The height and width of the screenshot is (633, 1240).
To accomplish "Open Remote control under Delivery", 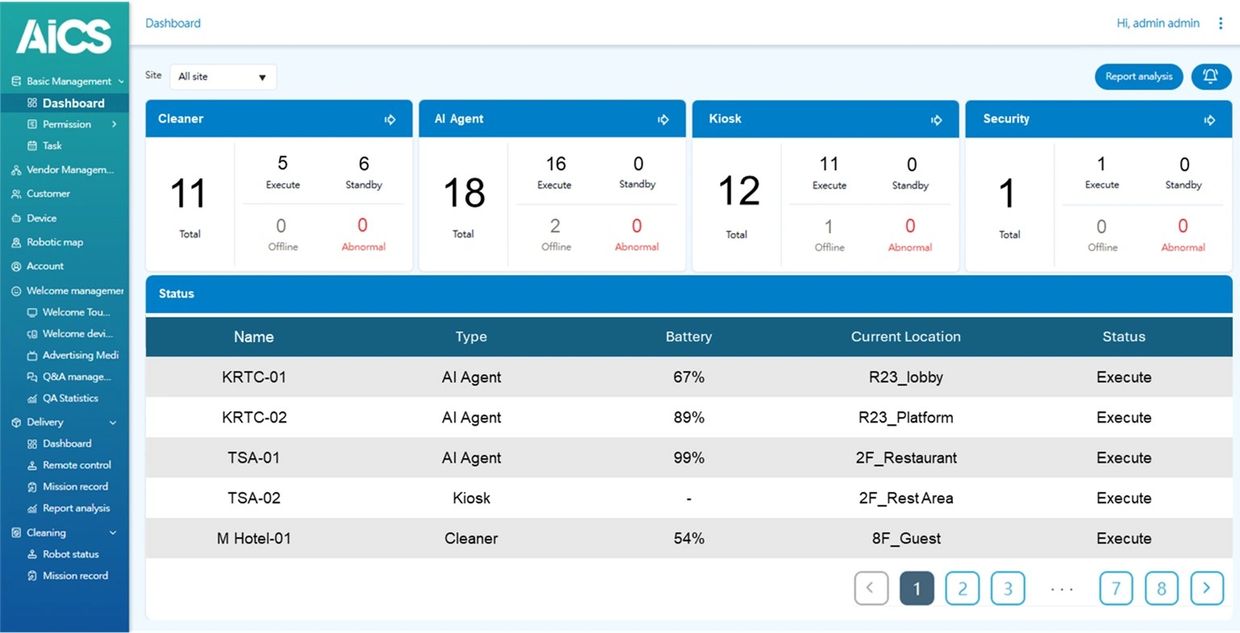I will click(x=76, y=465).
